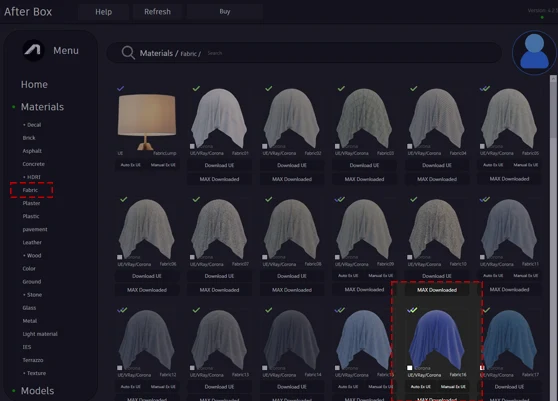Select the Plastic material category
Image resolution: width=558 pixels, height=401 pixels.
31,216
